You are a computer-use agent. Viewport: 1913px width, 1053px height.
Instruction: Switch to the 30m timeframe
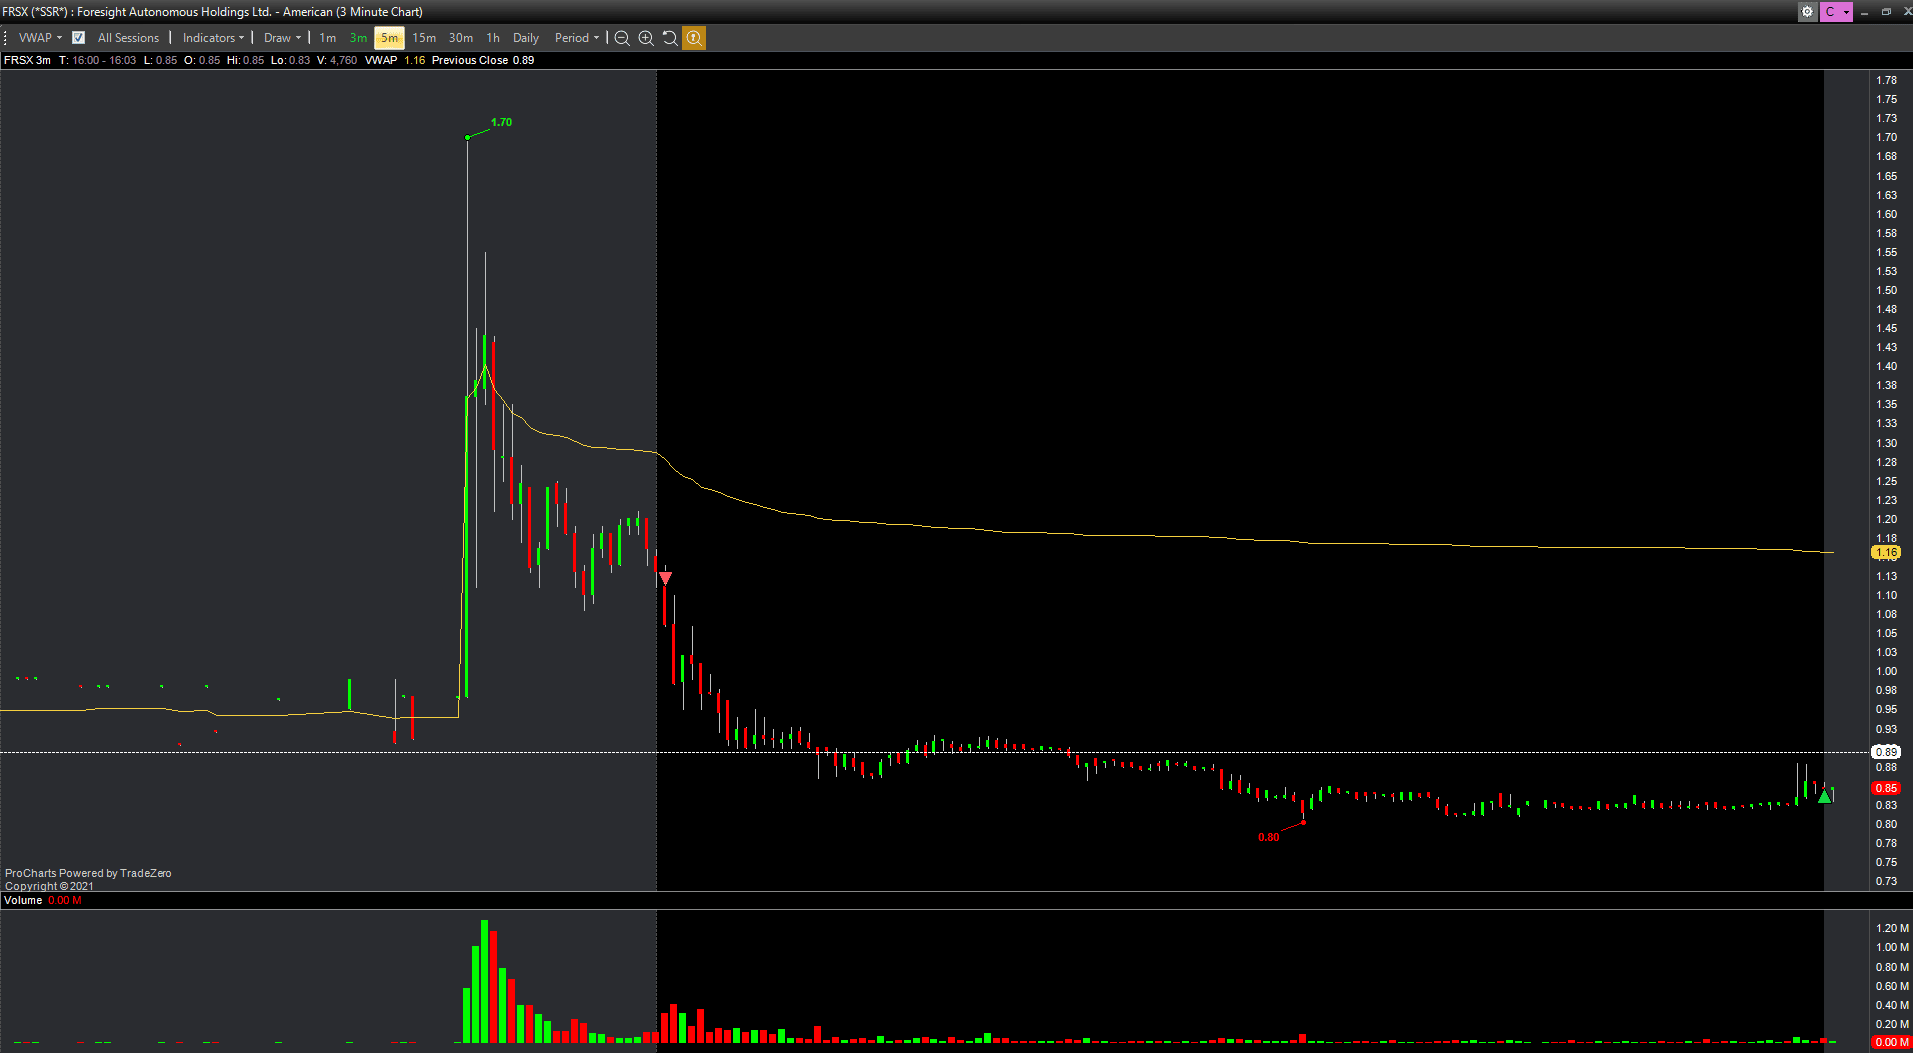pos(461,38)
